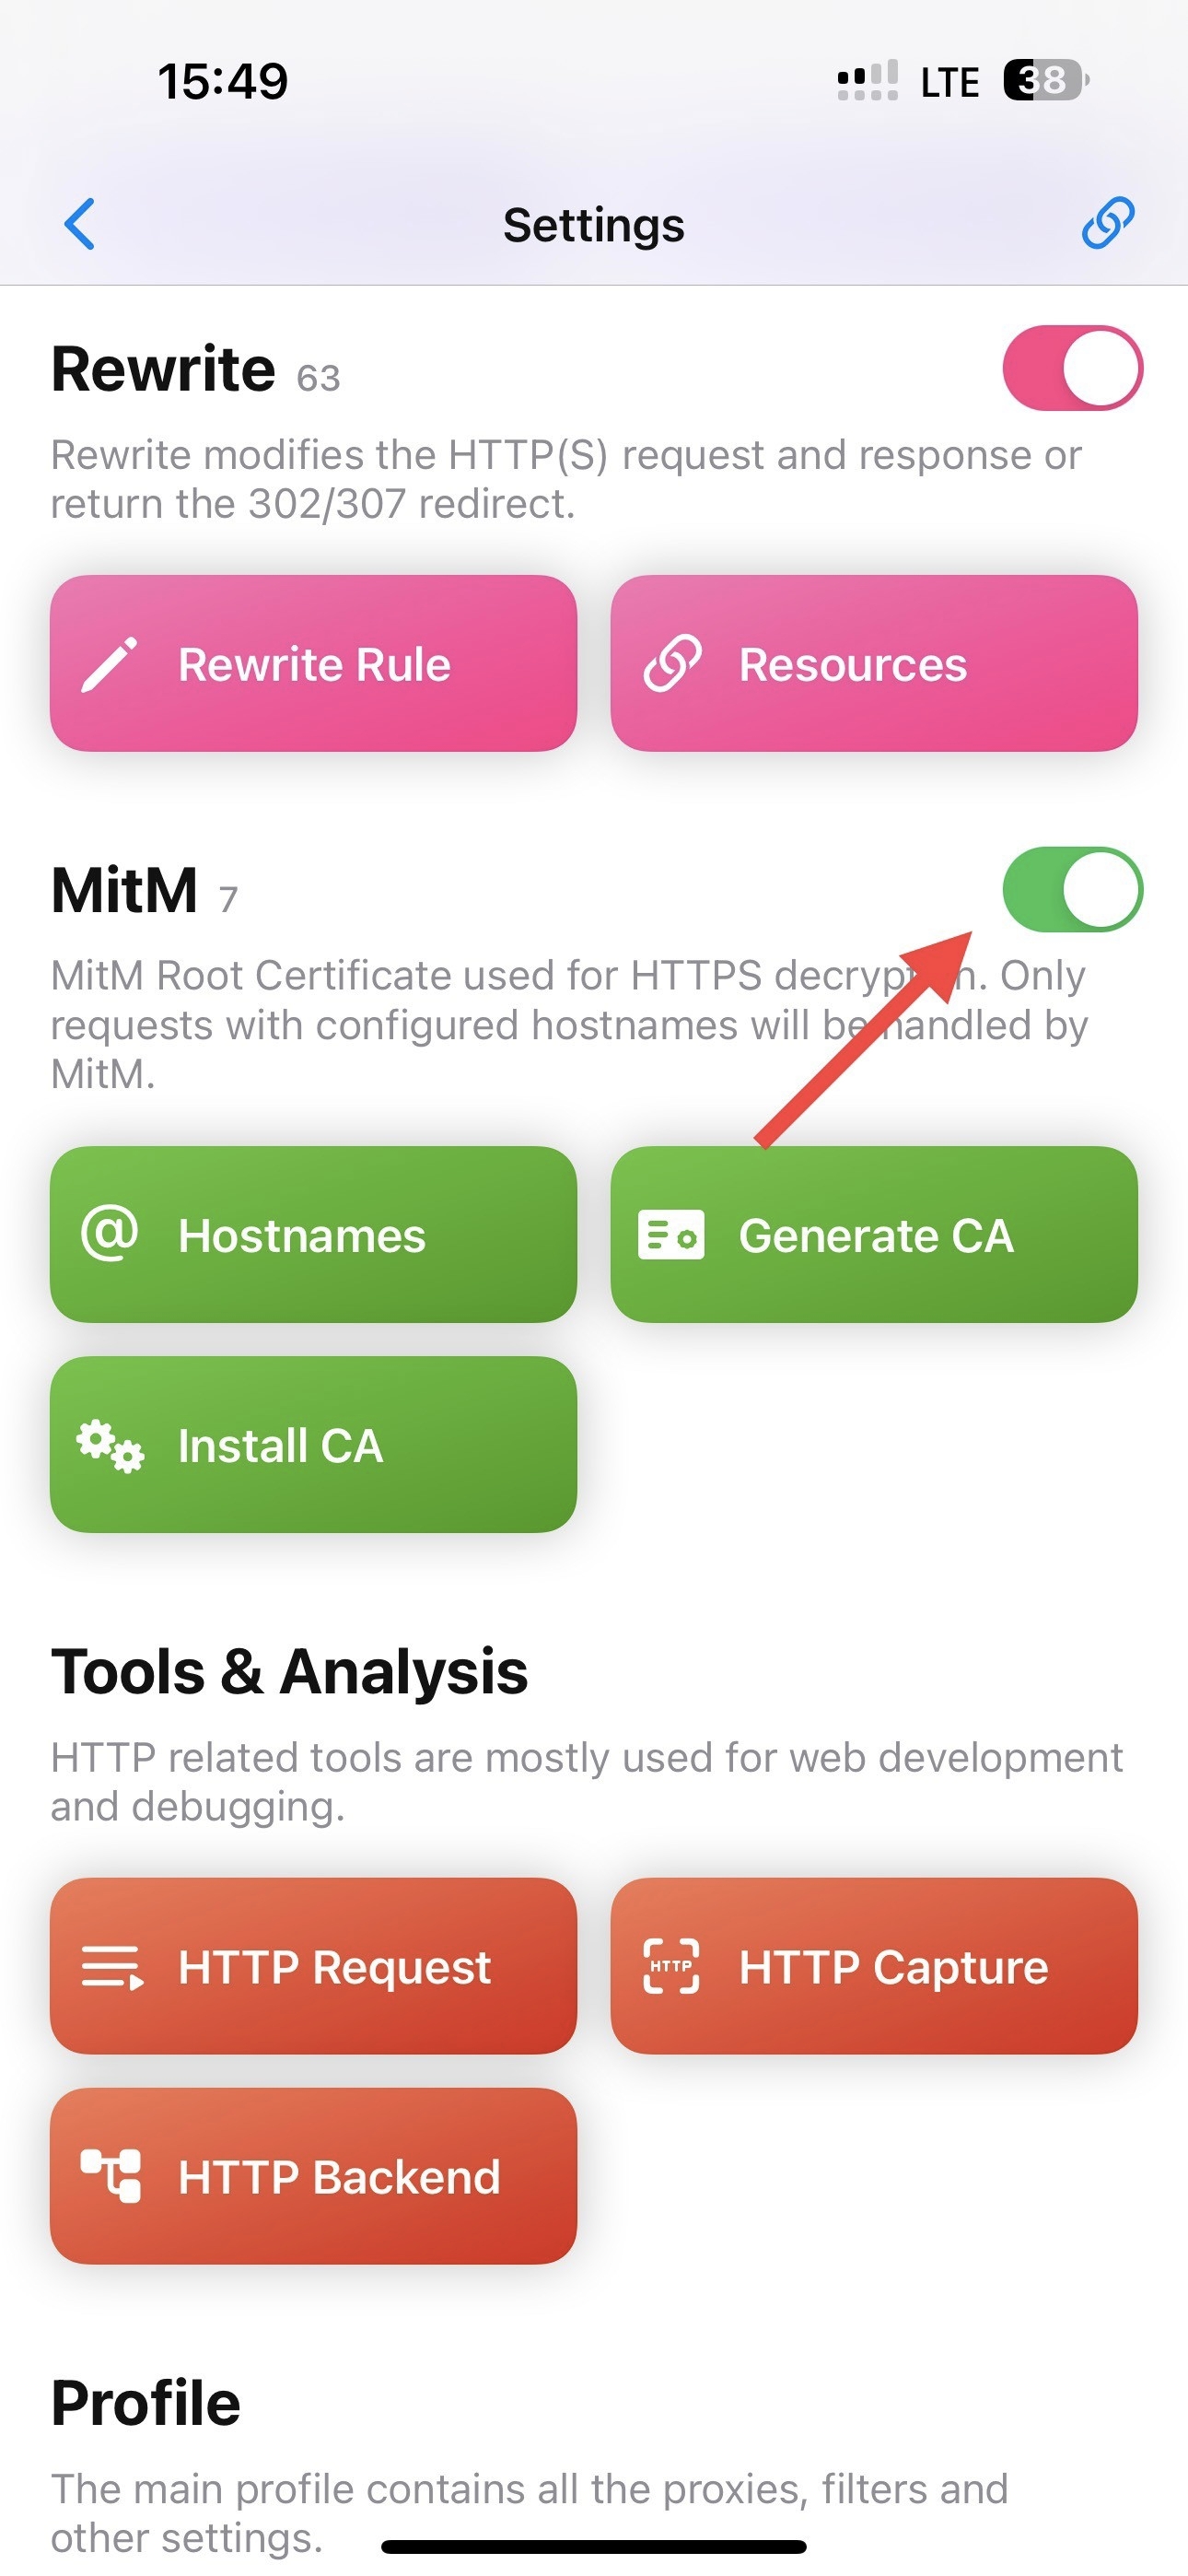Tap the back chevron in header
Image resolution: width=1188 pixels, height=2576 pixels.
point(79,223)
